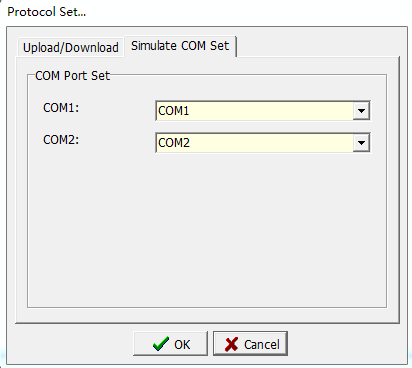Click the COM2: label text
The height and width of the screenshot is (368, 412).
(61, 140)
